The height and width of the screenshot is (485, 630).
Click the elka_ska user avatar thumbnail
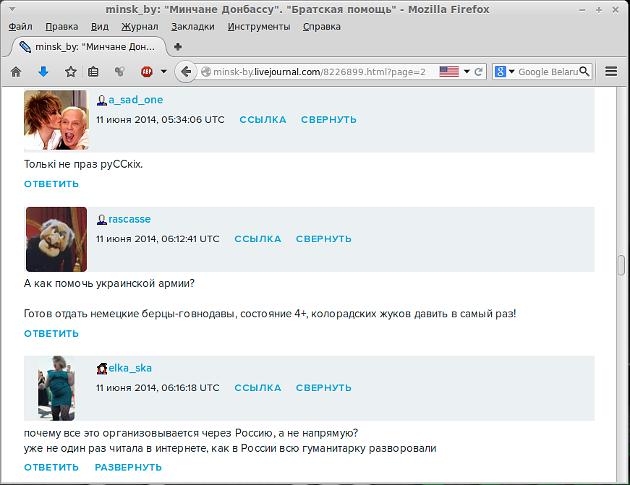click(55, 388)
